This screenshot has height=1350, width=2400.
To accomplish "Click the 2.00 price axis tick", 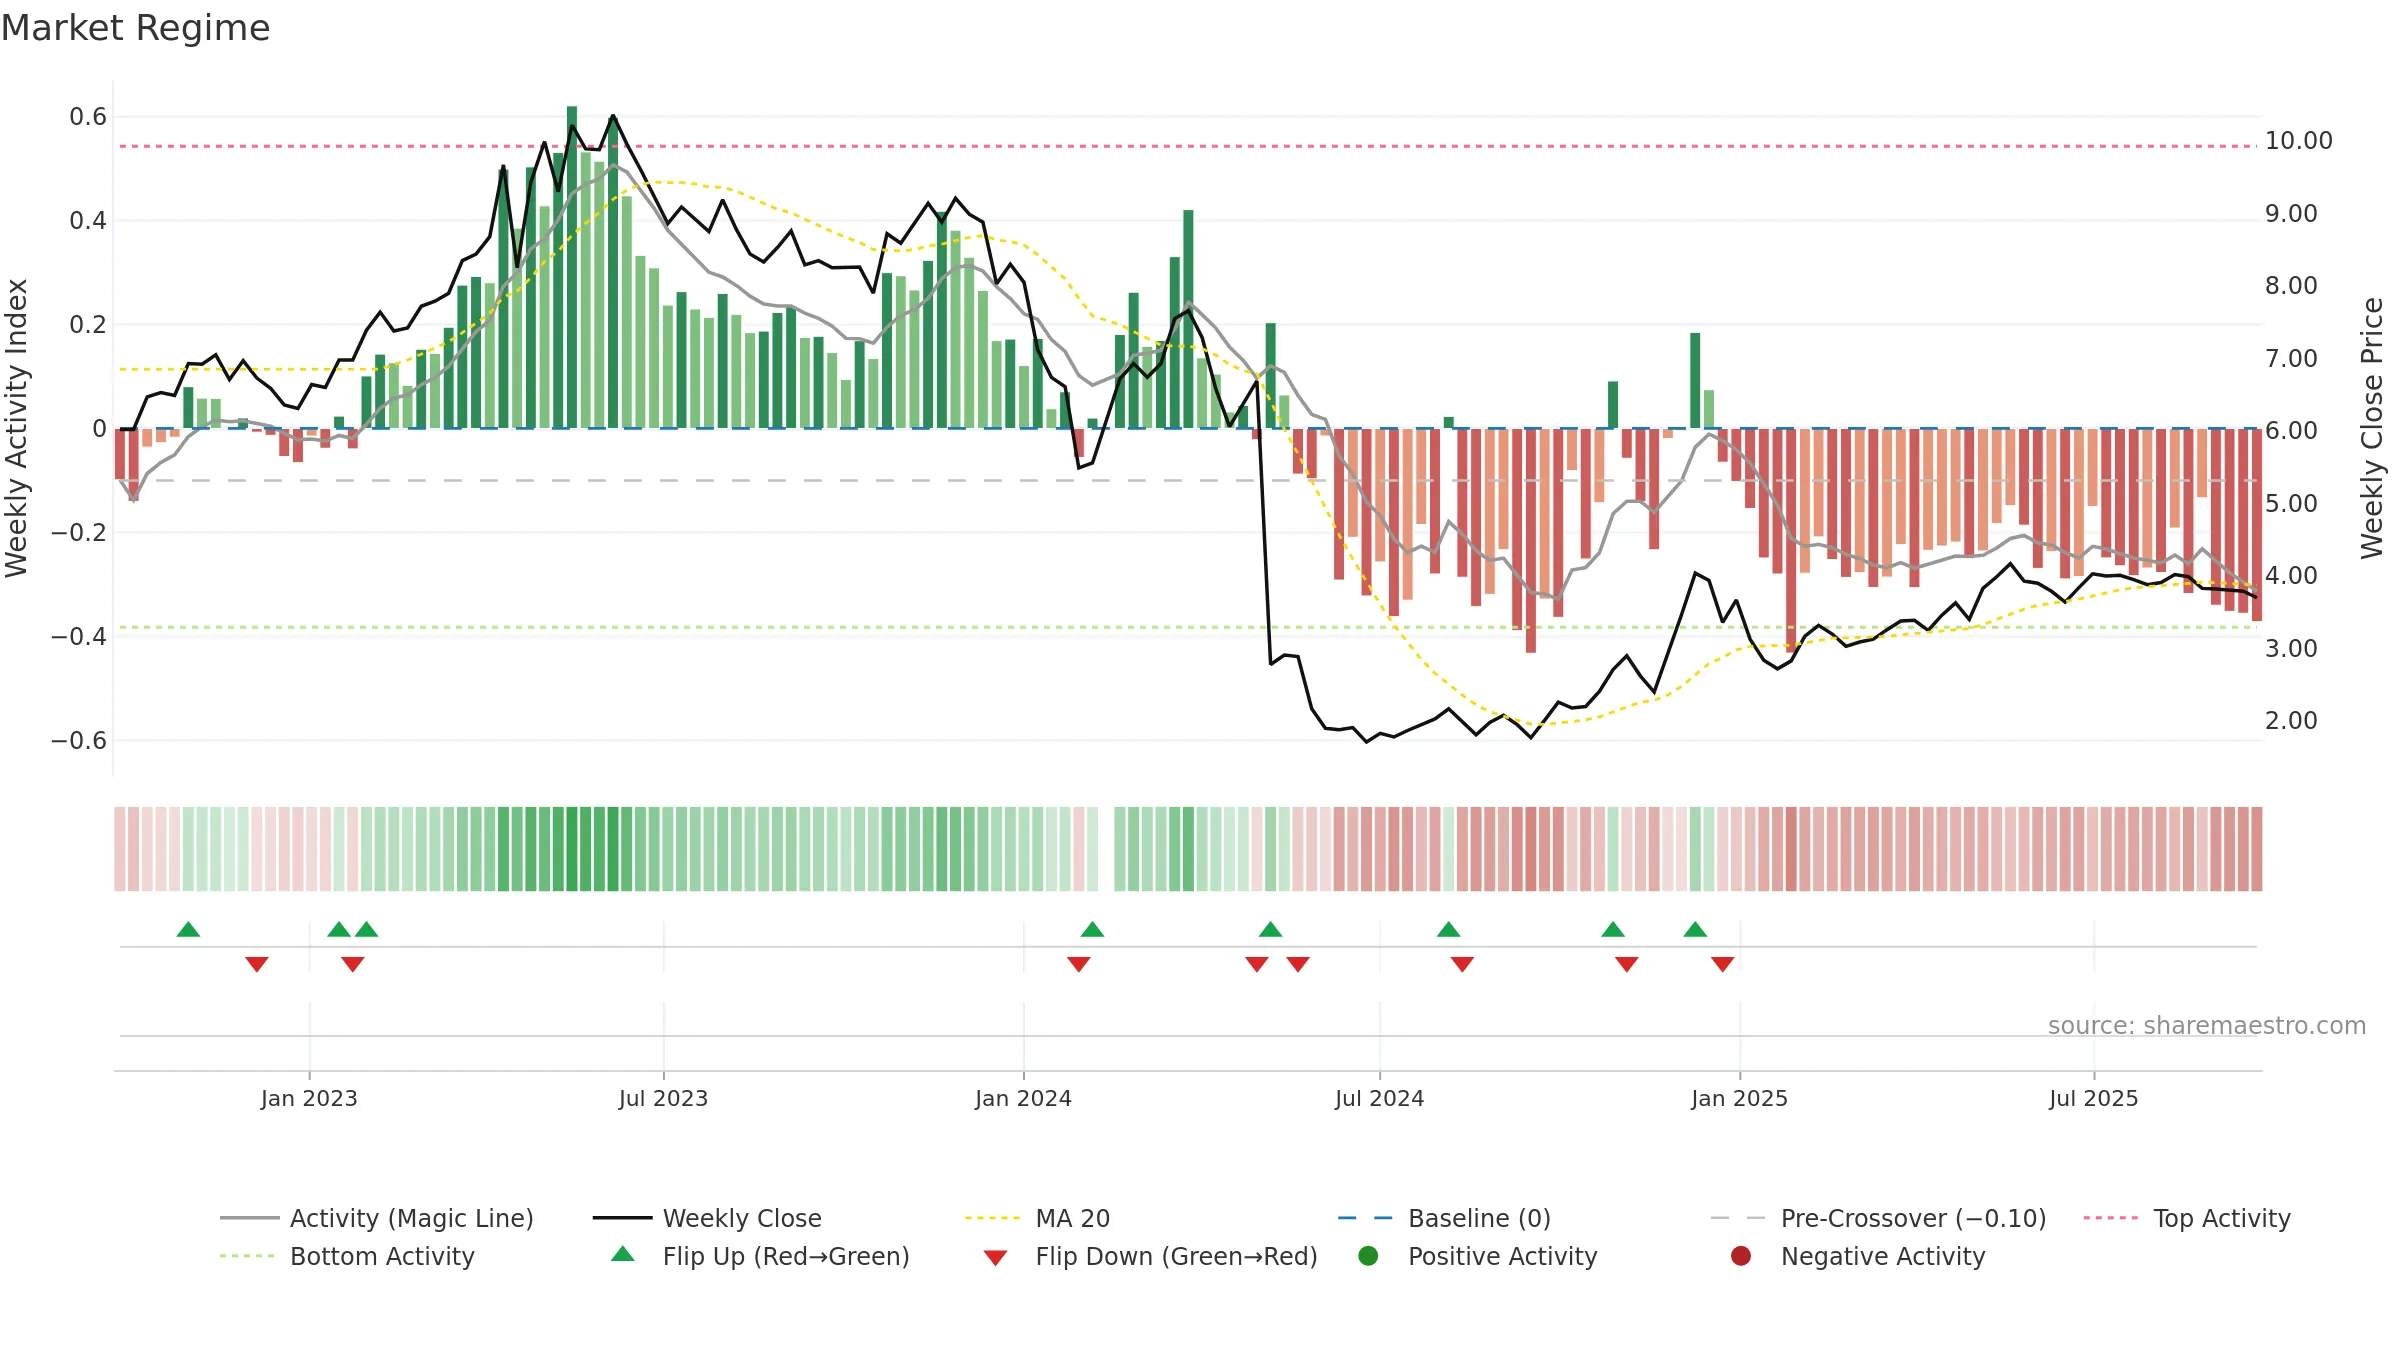I will point(2291,721).
